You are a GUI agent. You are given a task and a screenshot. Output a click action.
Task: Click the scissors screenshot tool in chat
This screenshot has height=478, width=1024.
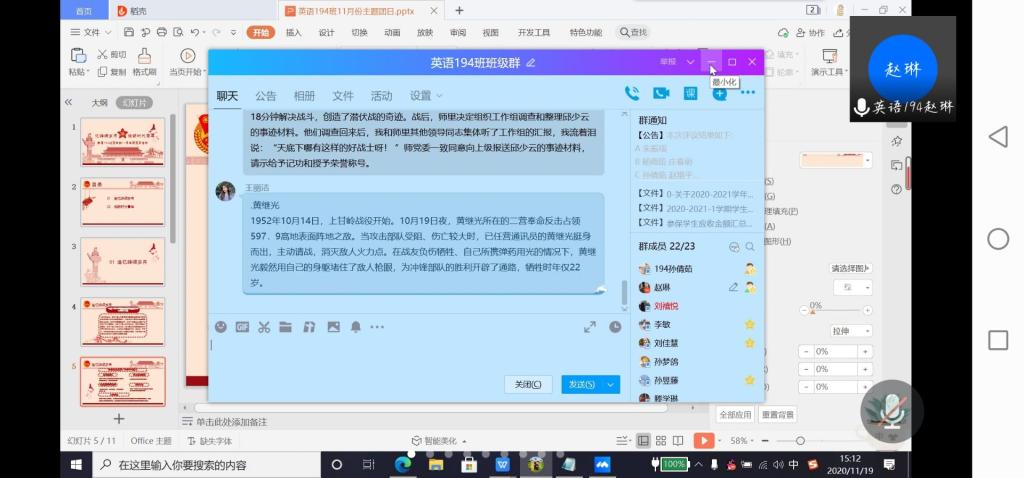pos(264,327)
